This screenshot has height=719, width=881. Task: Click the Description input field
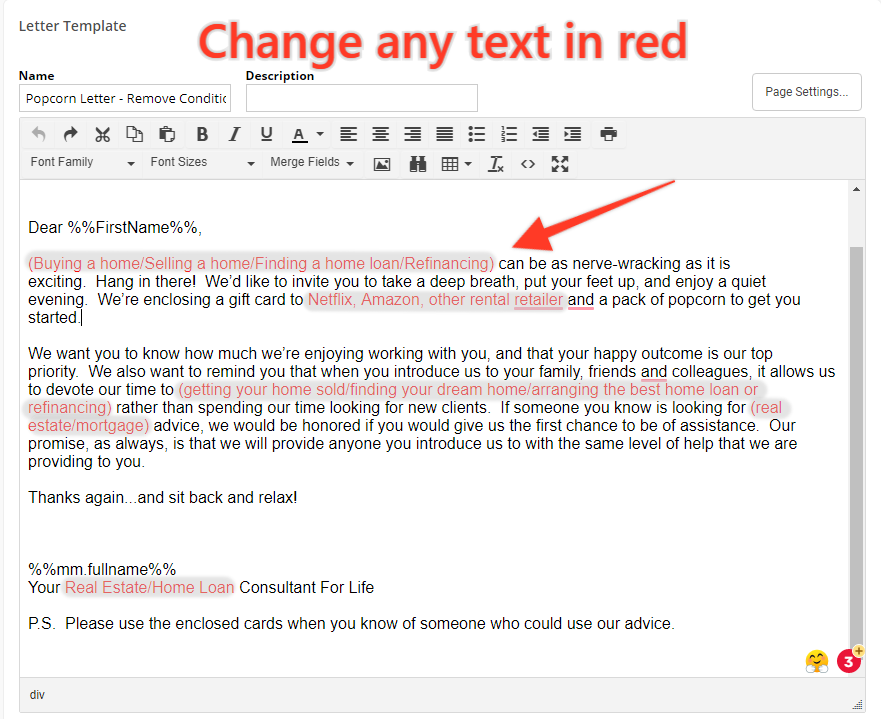[x=362, y=98]
